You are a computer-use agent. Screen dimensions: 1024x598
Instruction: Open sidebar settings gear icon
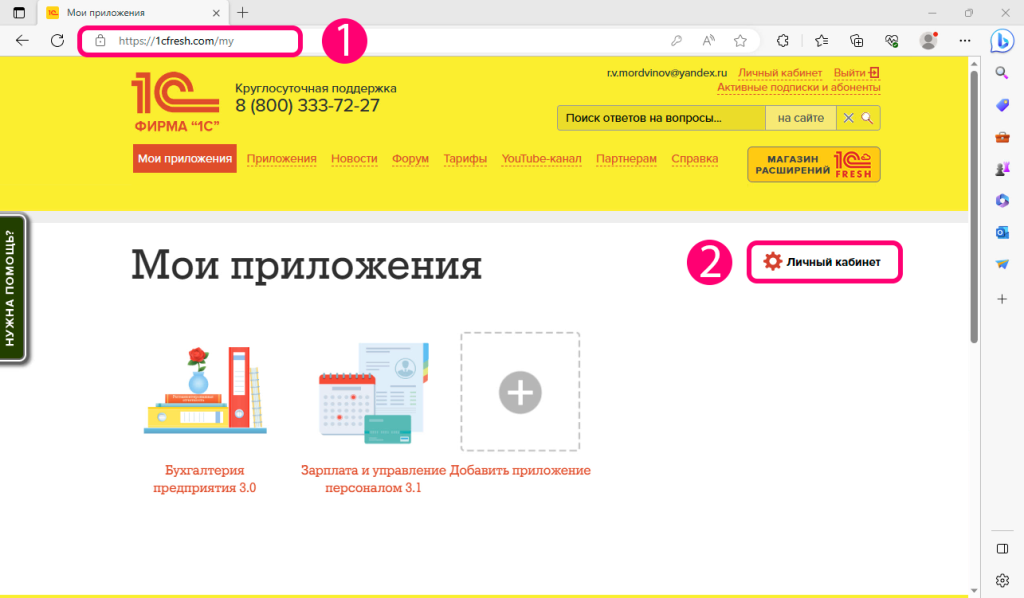click(x=1002, y=580)
